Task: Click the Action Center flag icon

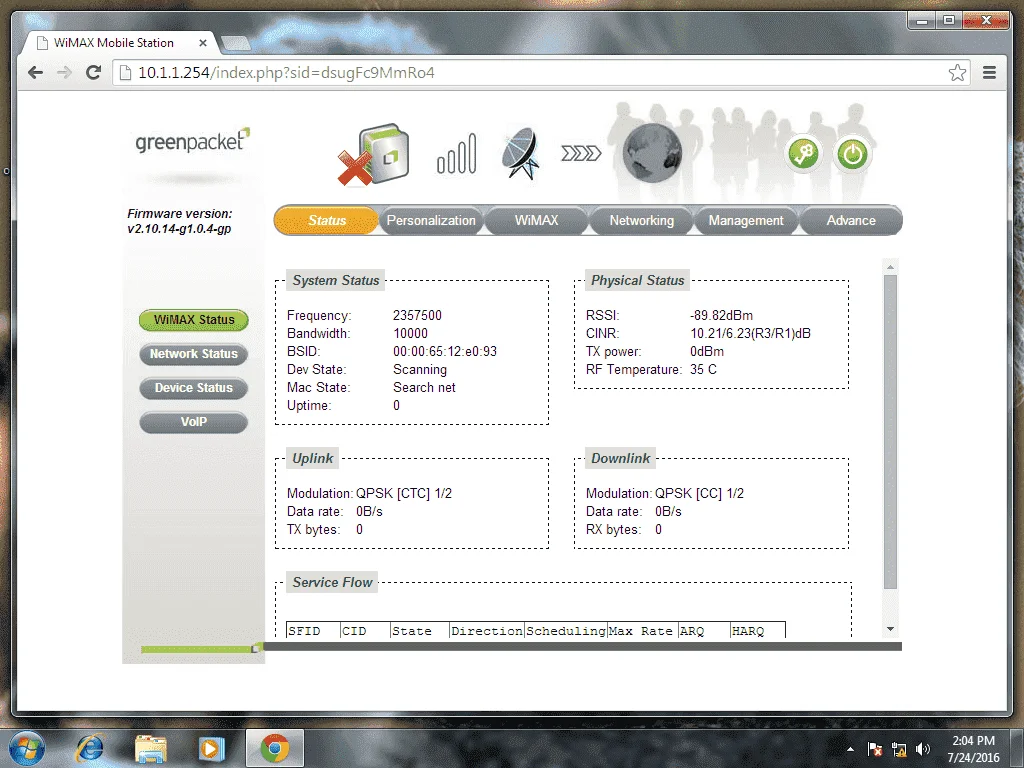Action: click(874, 749)
